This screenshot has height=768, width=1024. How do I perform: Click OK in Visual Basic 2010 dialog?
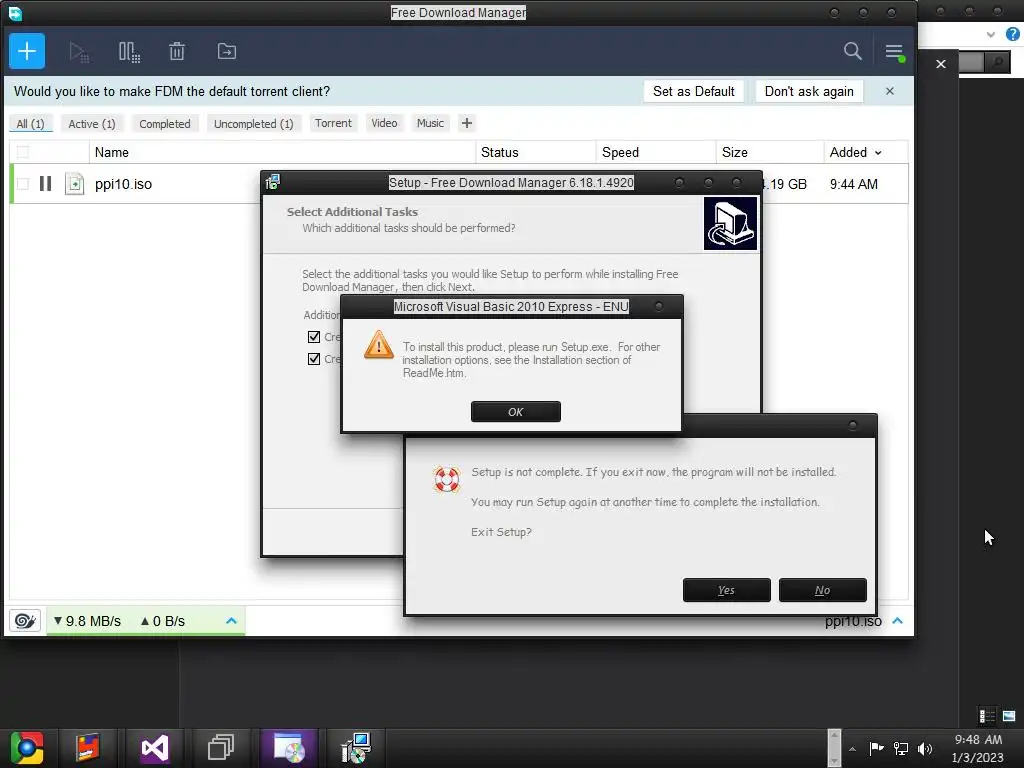pos(515,411)
